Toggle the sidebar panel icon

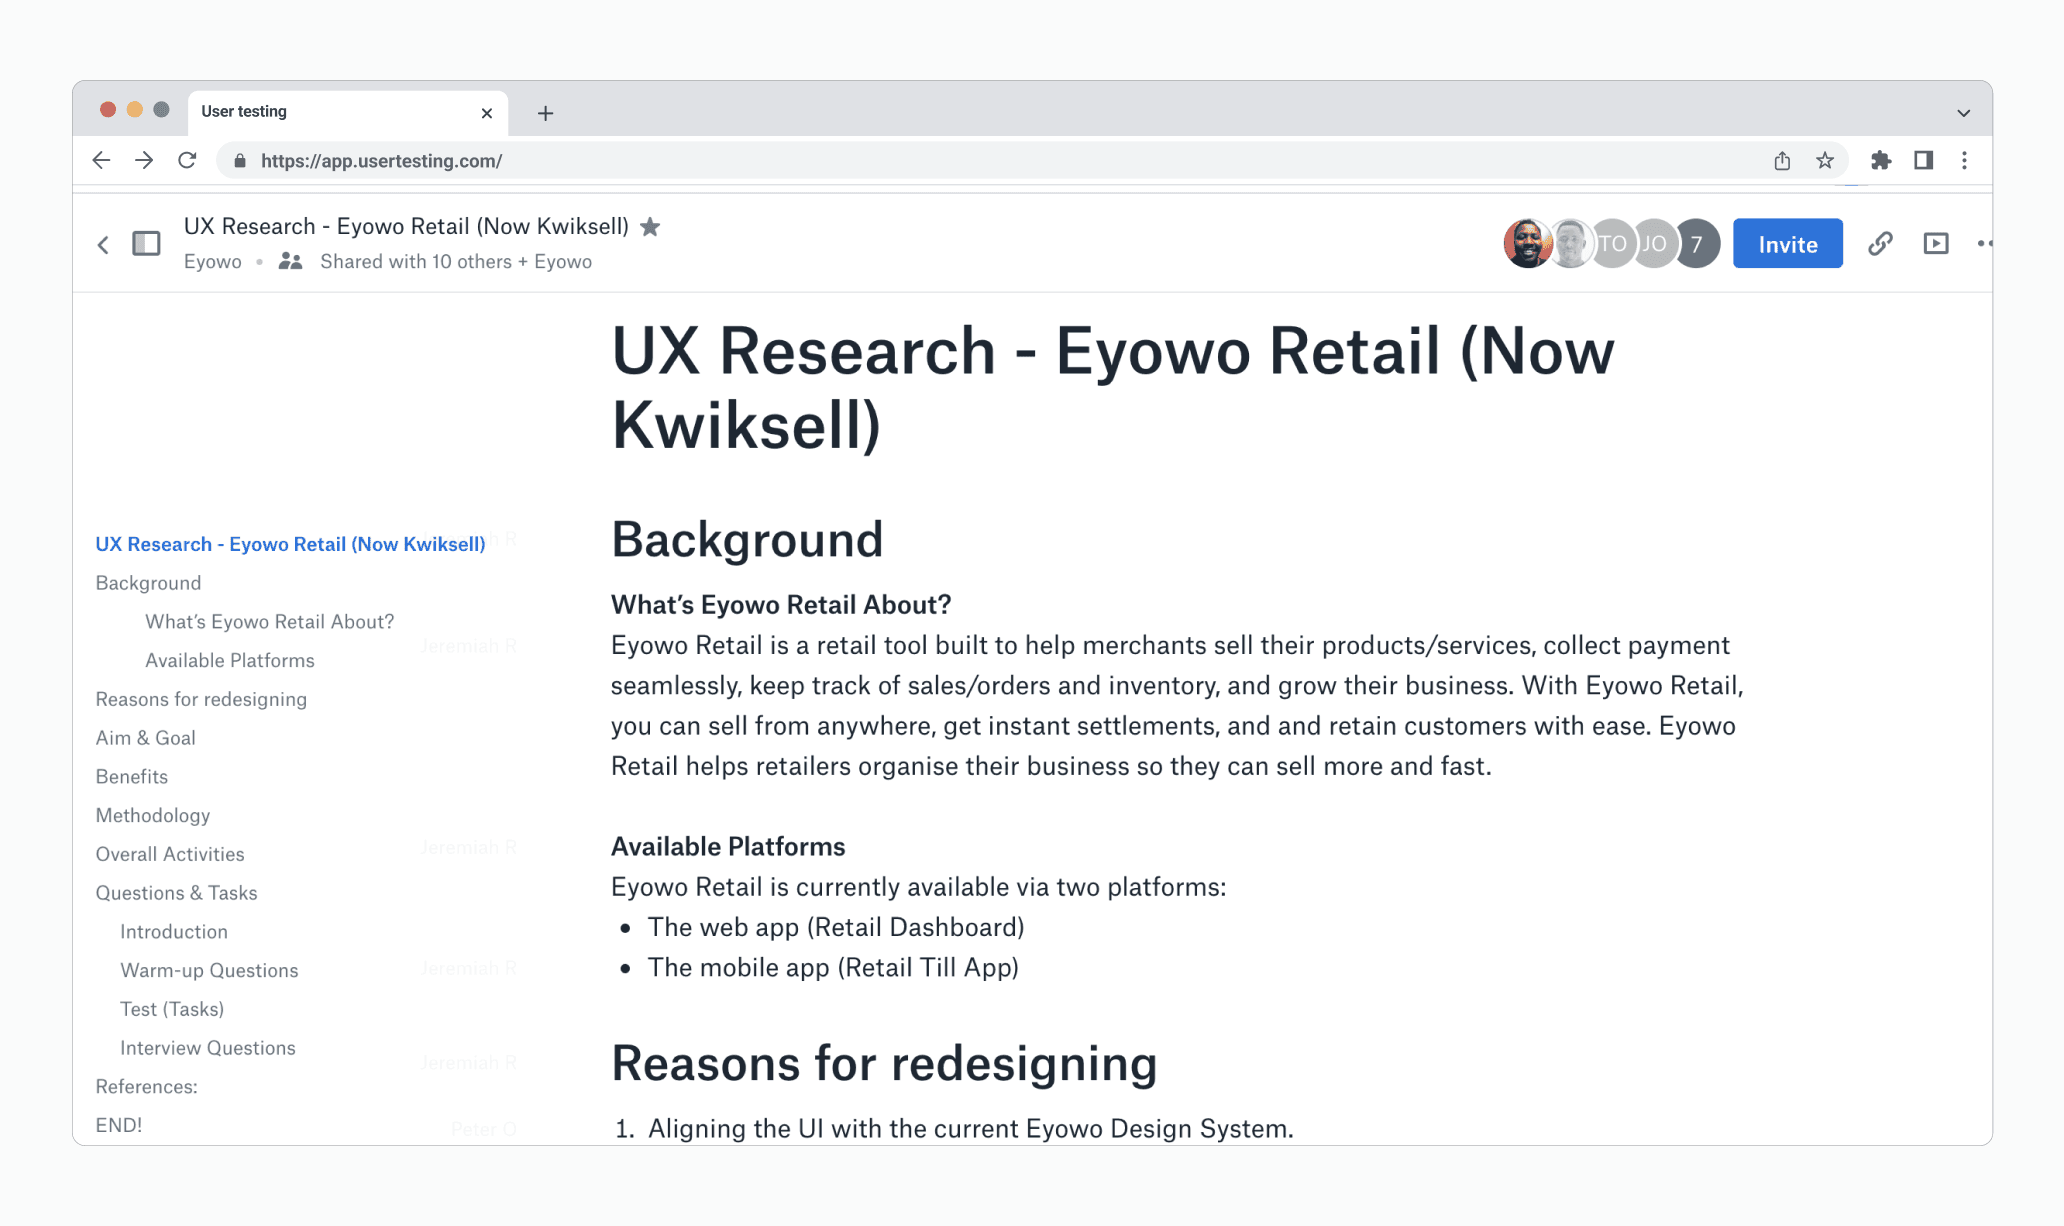146,244
